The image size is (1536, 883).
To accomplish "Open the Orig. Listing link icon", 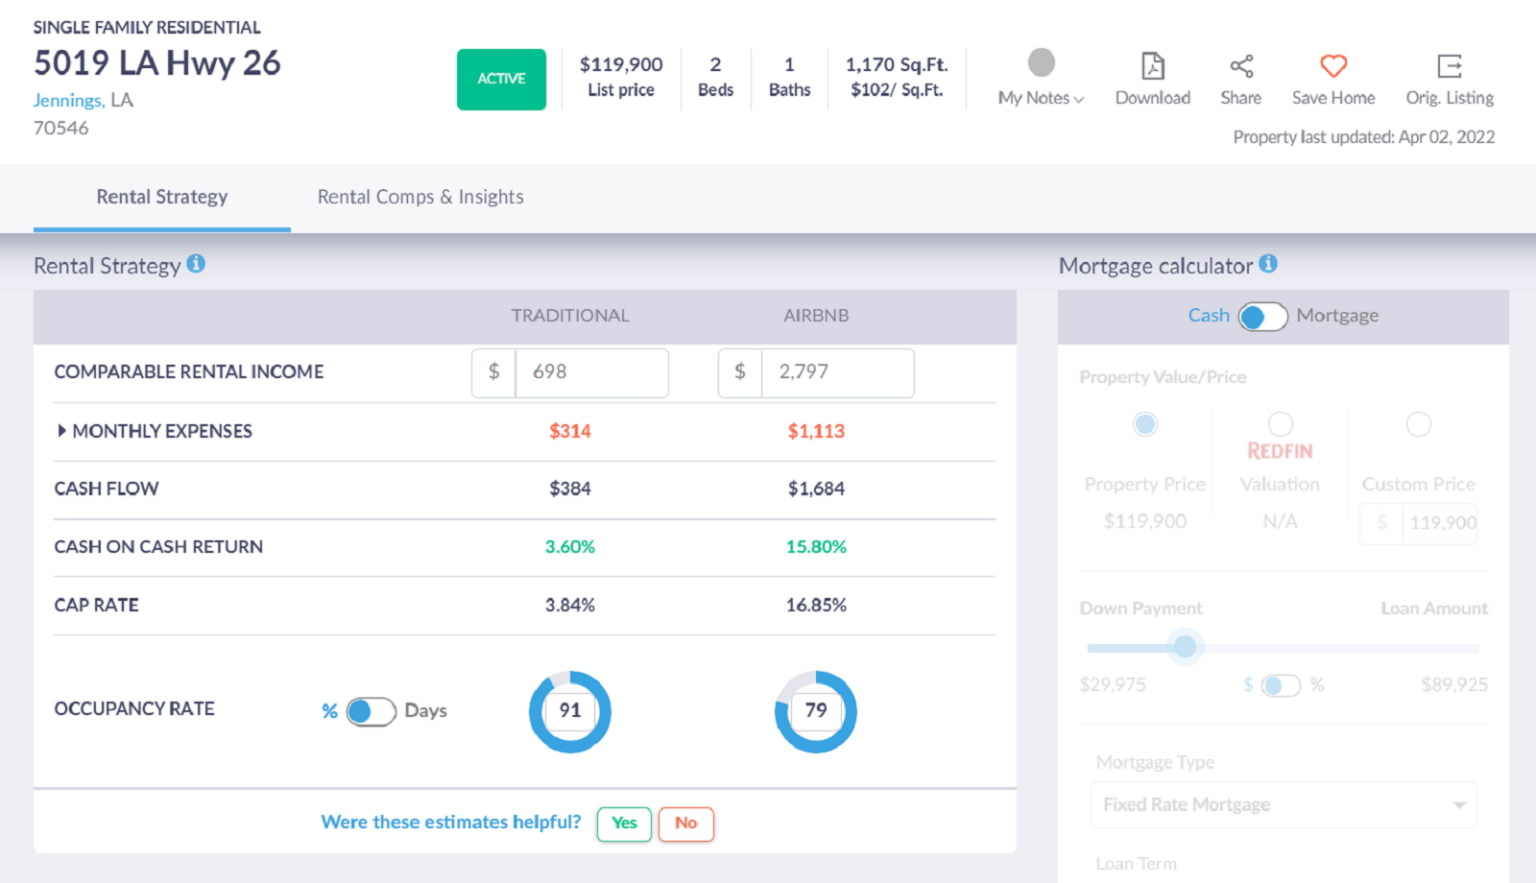I will (1449, 66).
